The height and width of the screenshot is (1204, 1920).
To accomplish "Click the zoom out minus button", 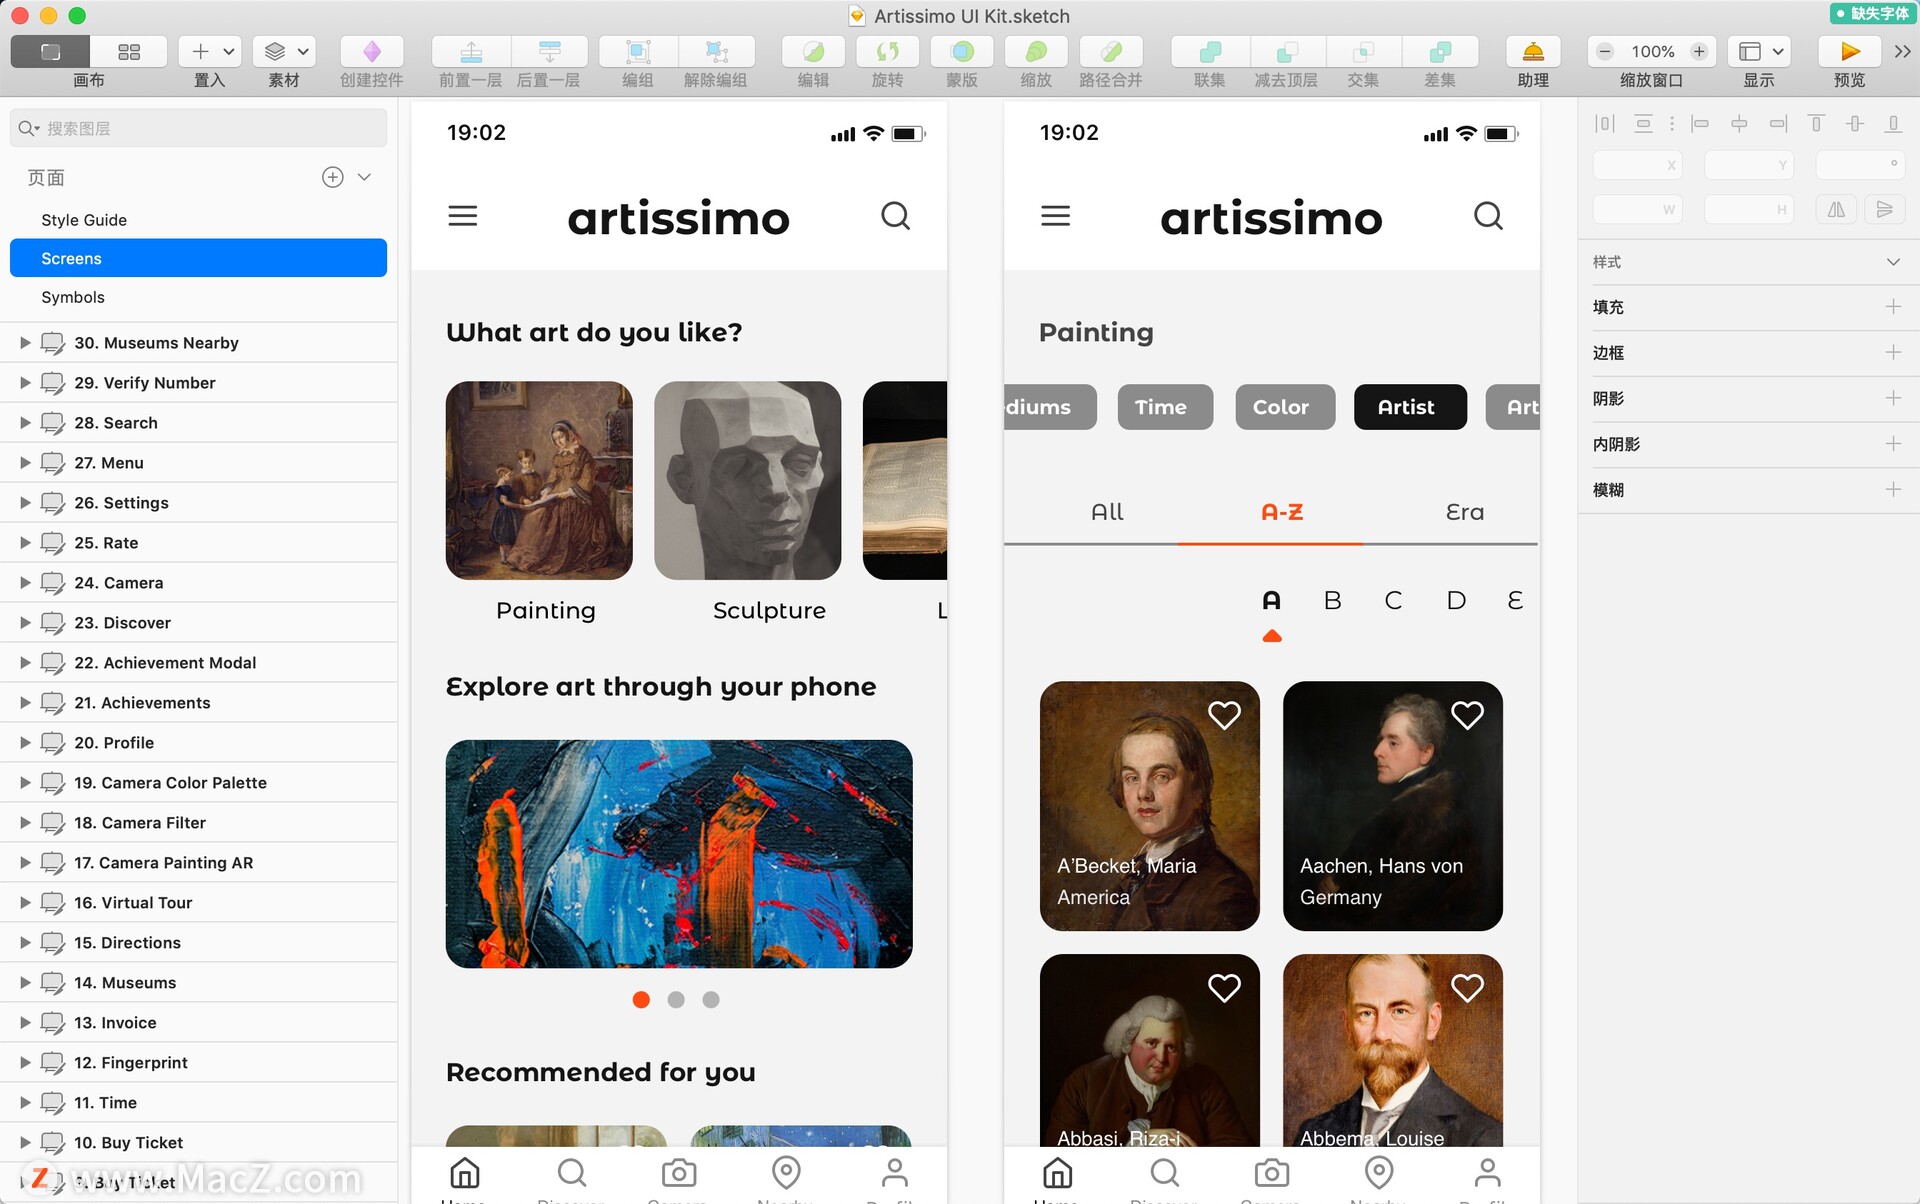I will tap(1605, 51).
